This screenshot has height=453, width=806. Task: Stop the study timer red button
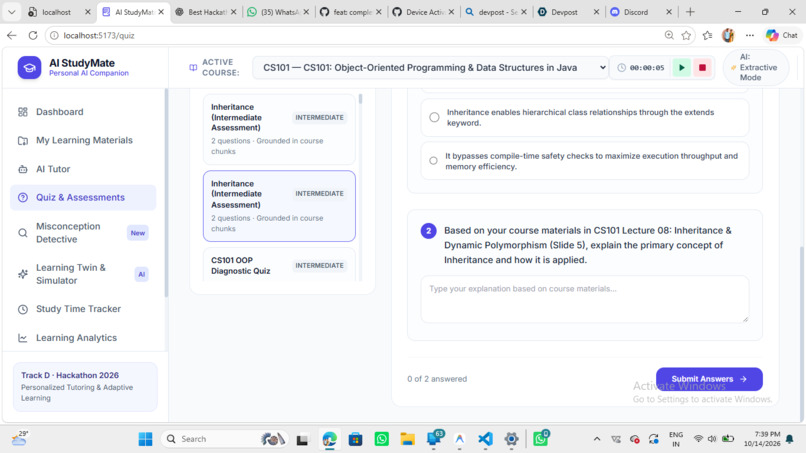click(x=702, y=67)
